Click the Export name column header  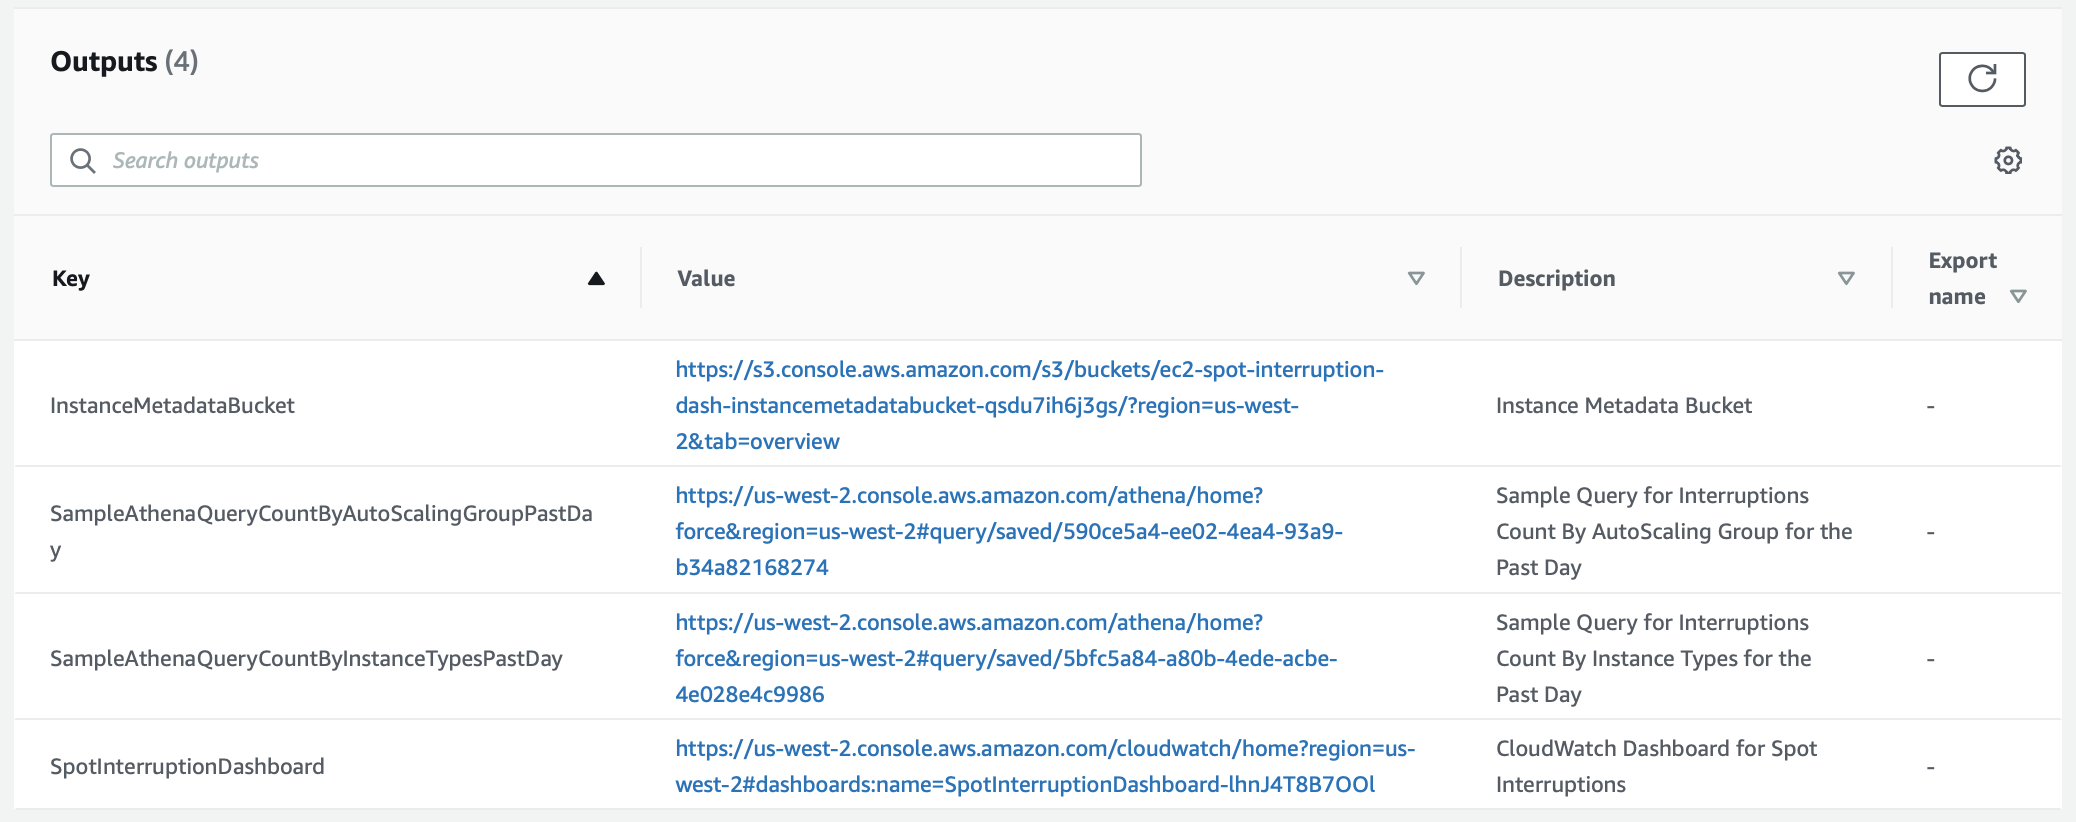pyautogui.click(x=1962, y=278)
